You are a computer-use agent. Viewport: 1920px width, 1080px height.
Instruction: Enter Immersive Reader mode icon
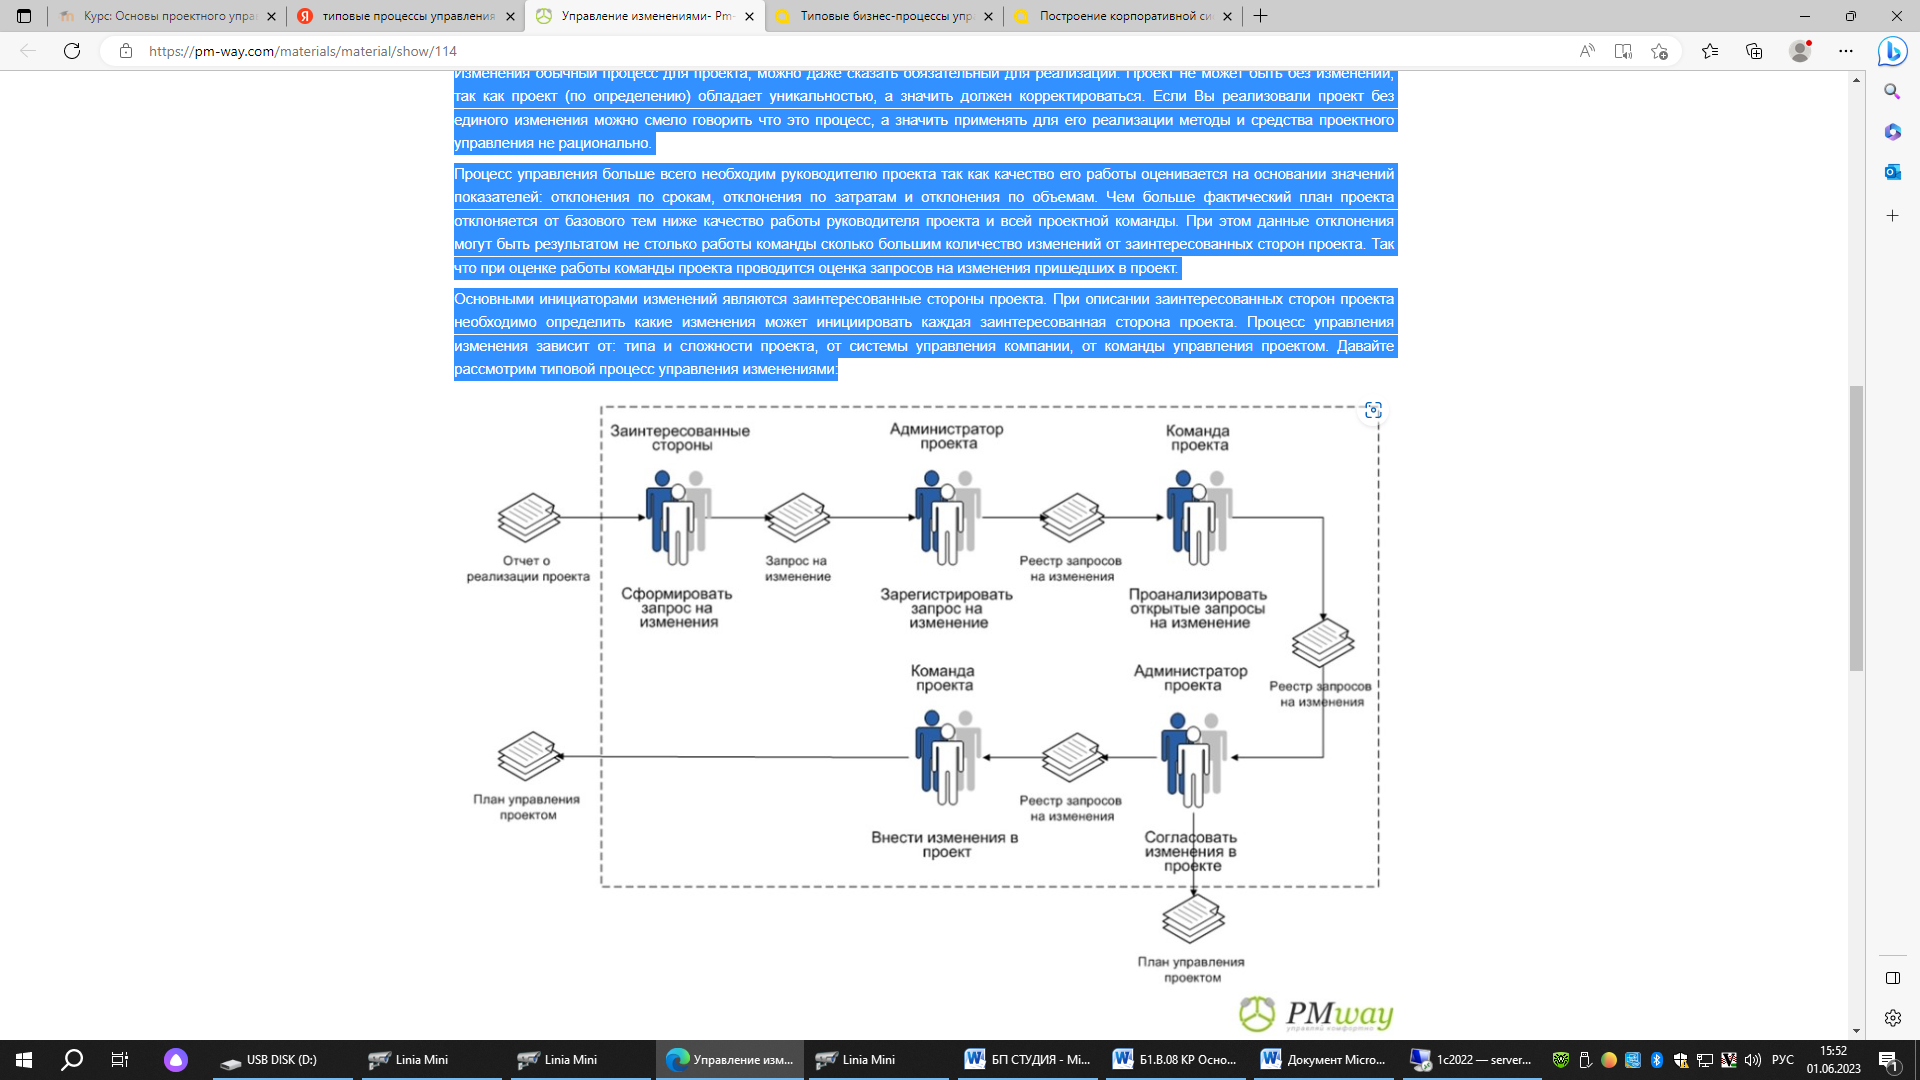click(x=1623, y=51)
